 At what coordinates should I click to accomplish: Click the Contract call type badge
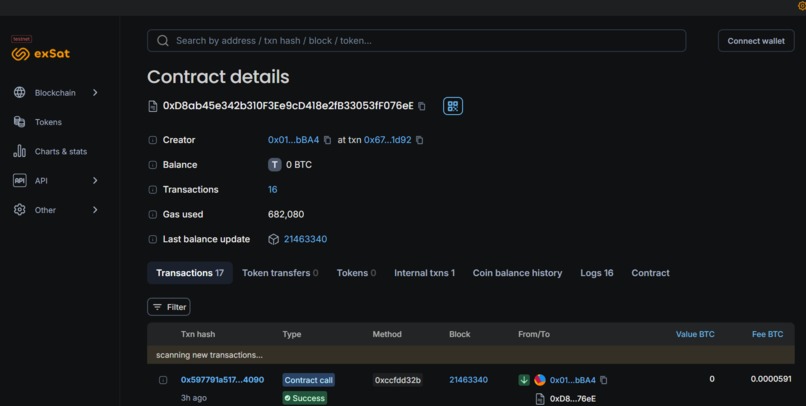click(308, 380)
